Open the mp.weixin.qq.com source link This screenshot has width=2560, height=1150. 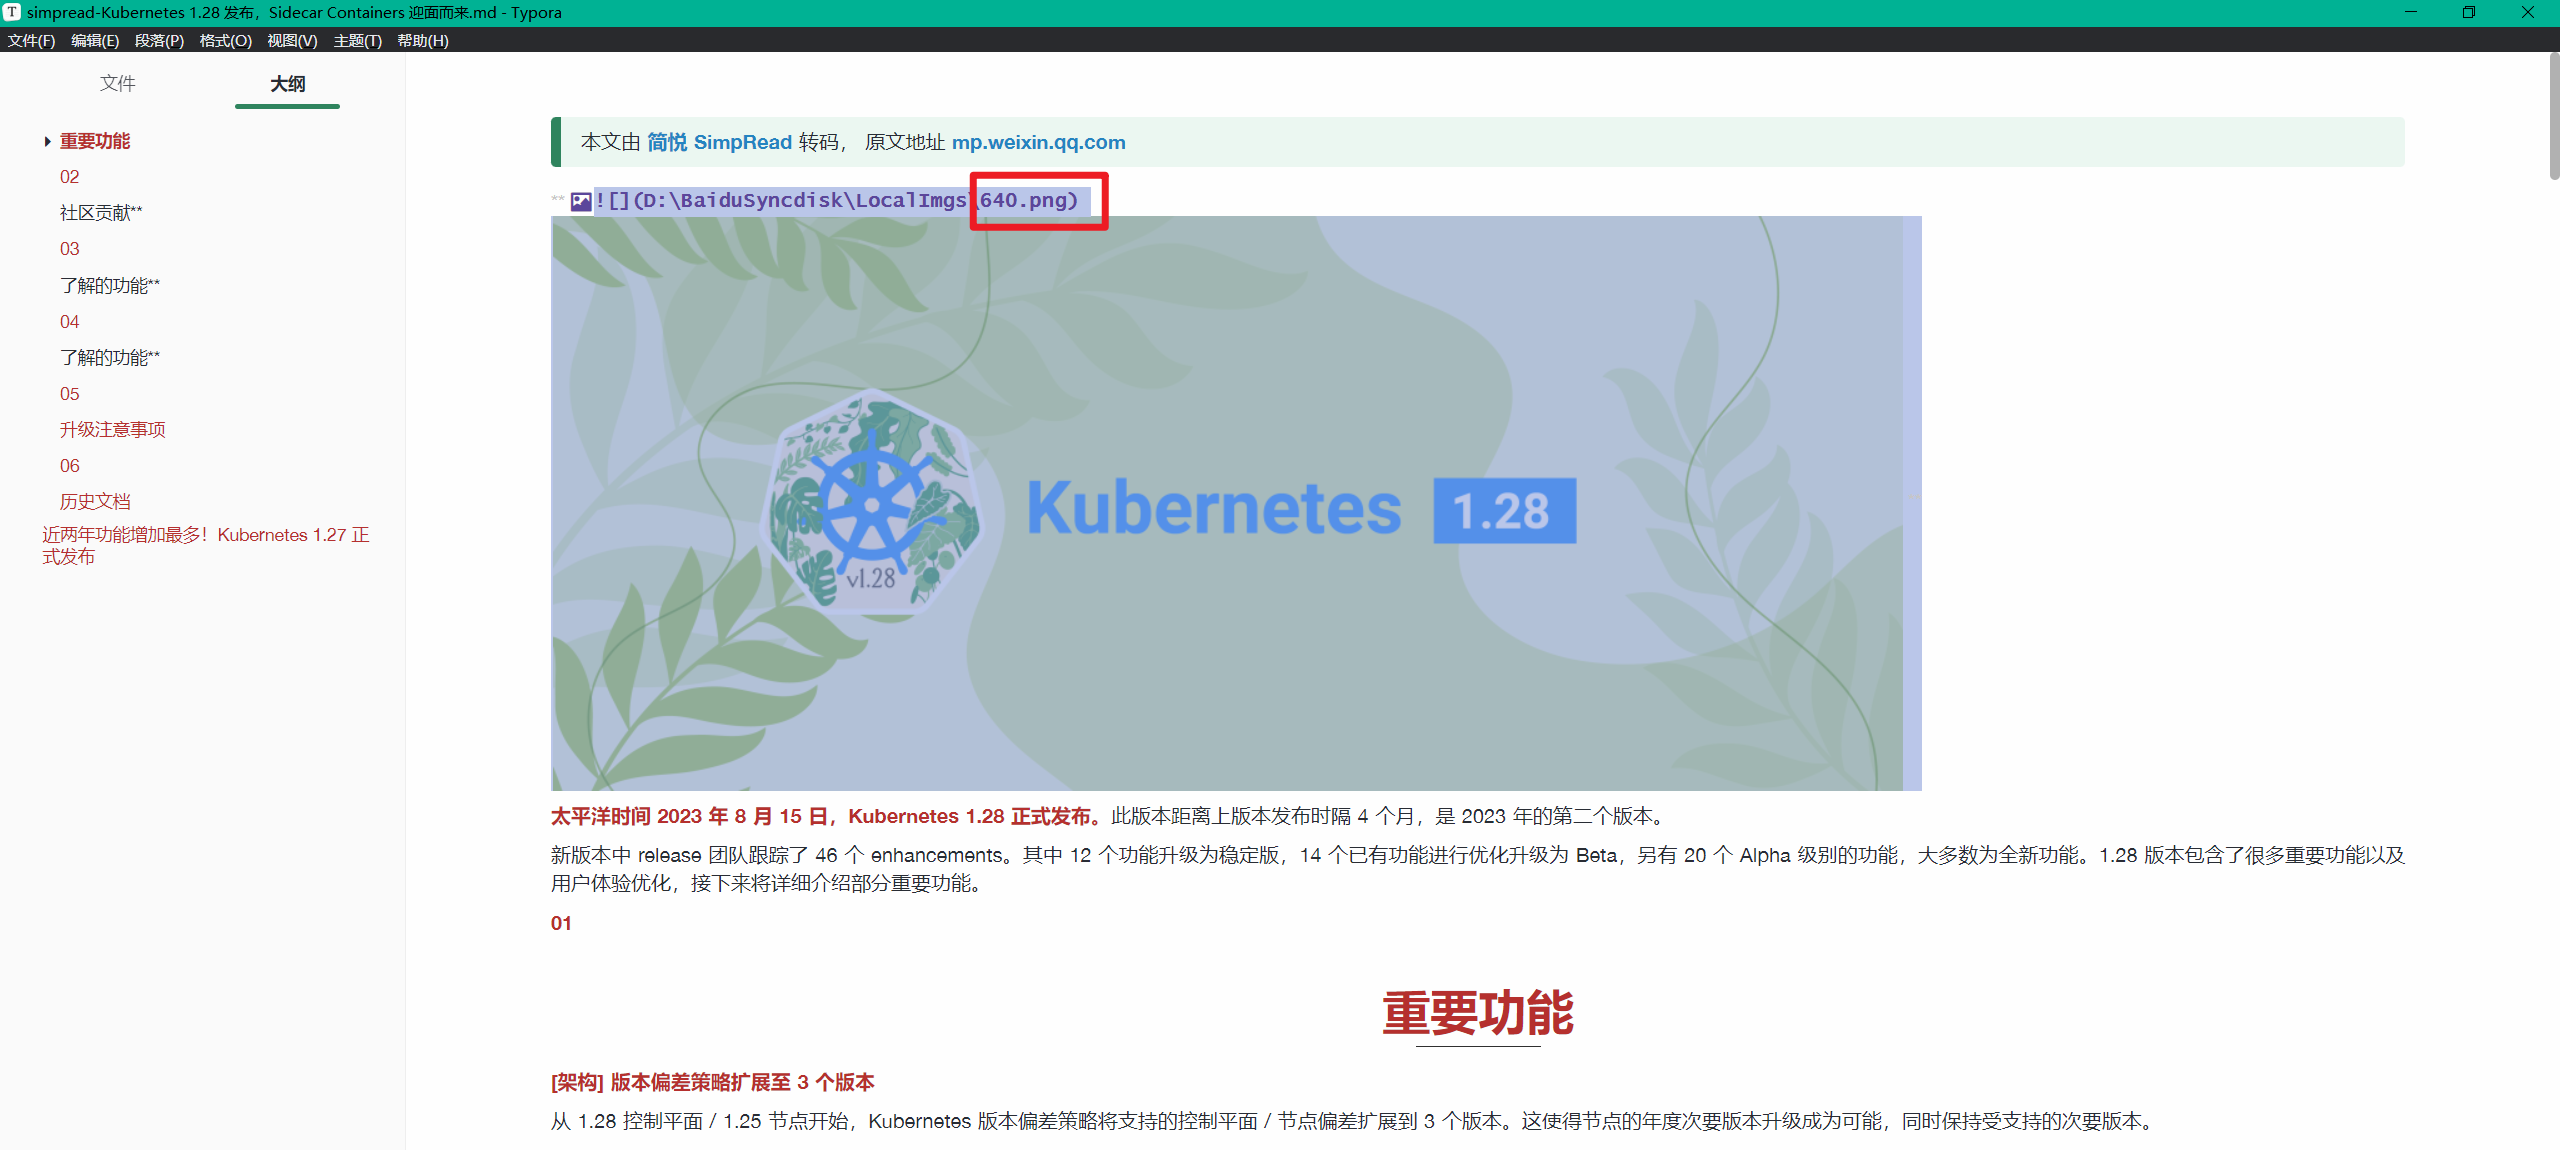tap(1038, 142)
